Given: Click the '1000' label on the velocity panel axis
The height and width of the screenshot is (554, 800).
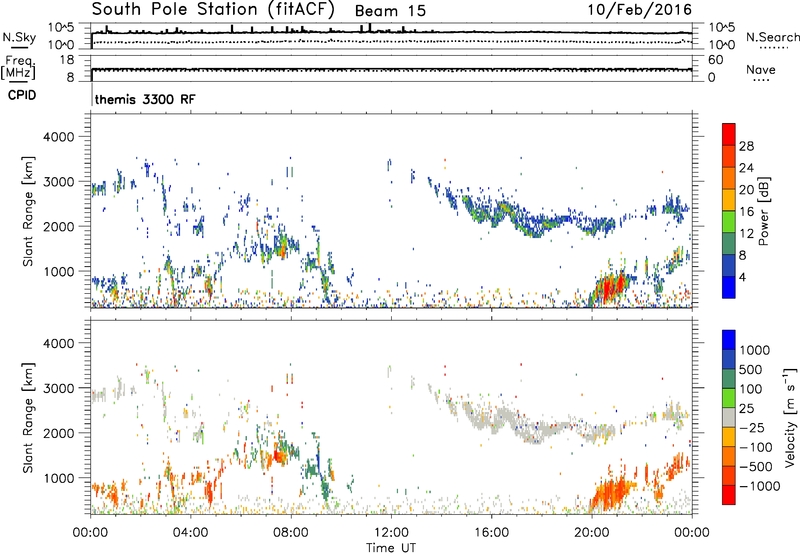Looking at the screenshot, I should coord(58,478).
